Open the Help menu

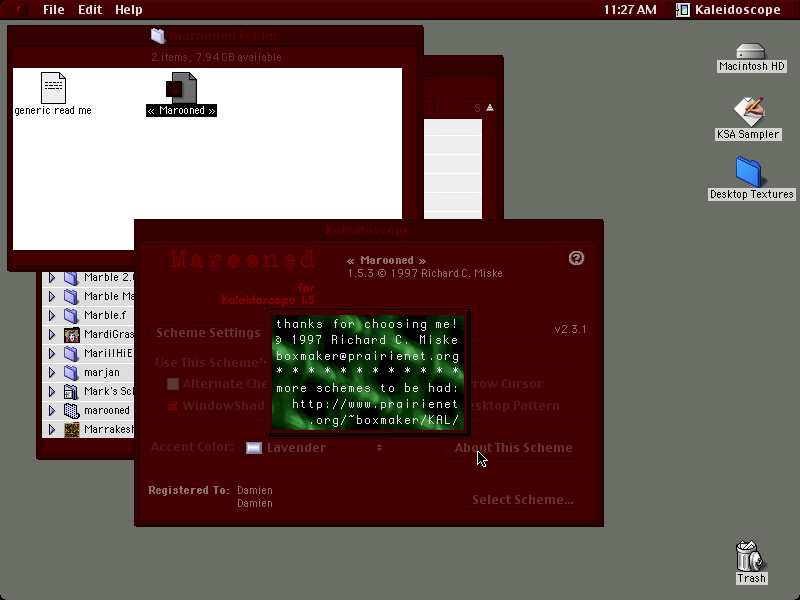point(129,10)
